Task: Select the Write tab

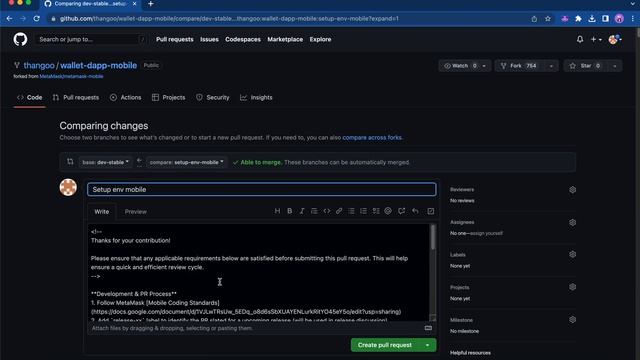Action: 102,212
